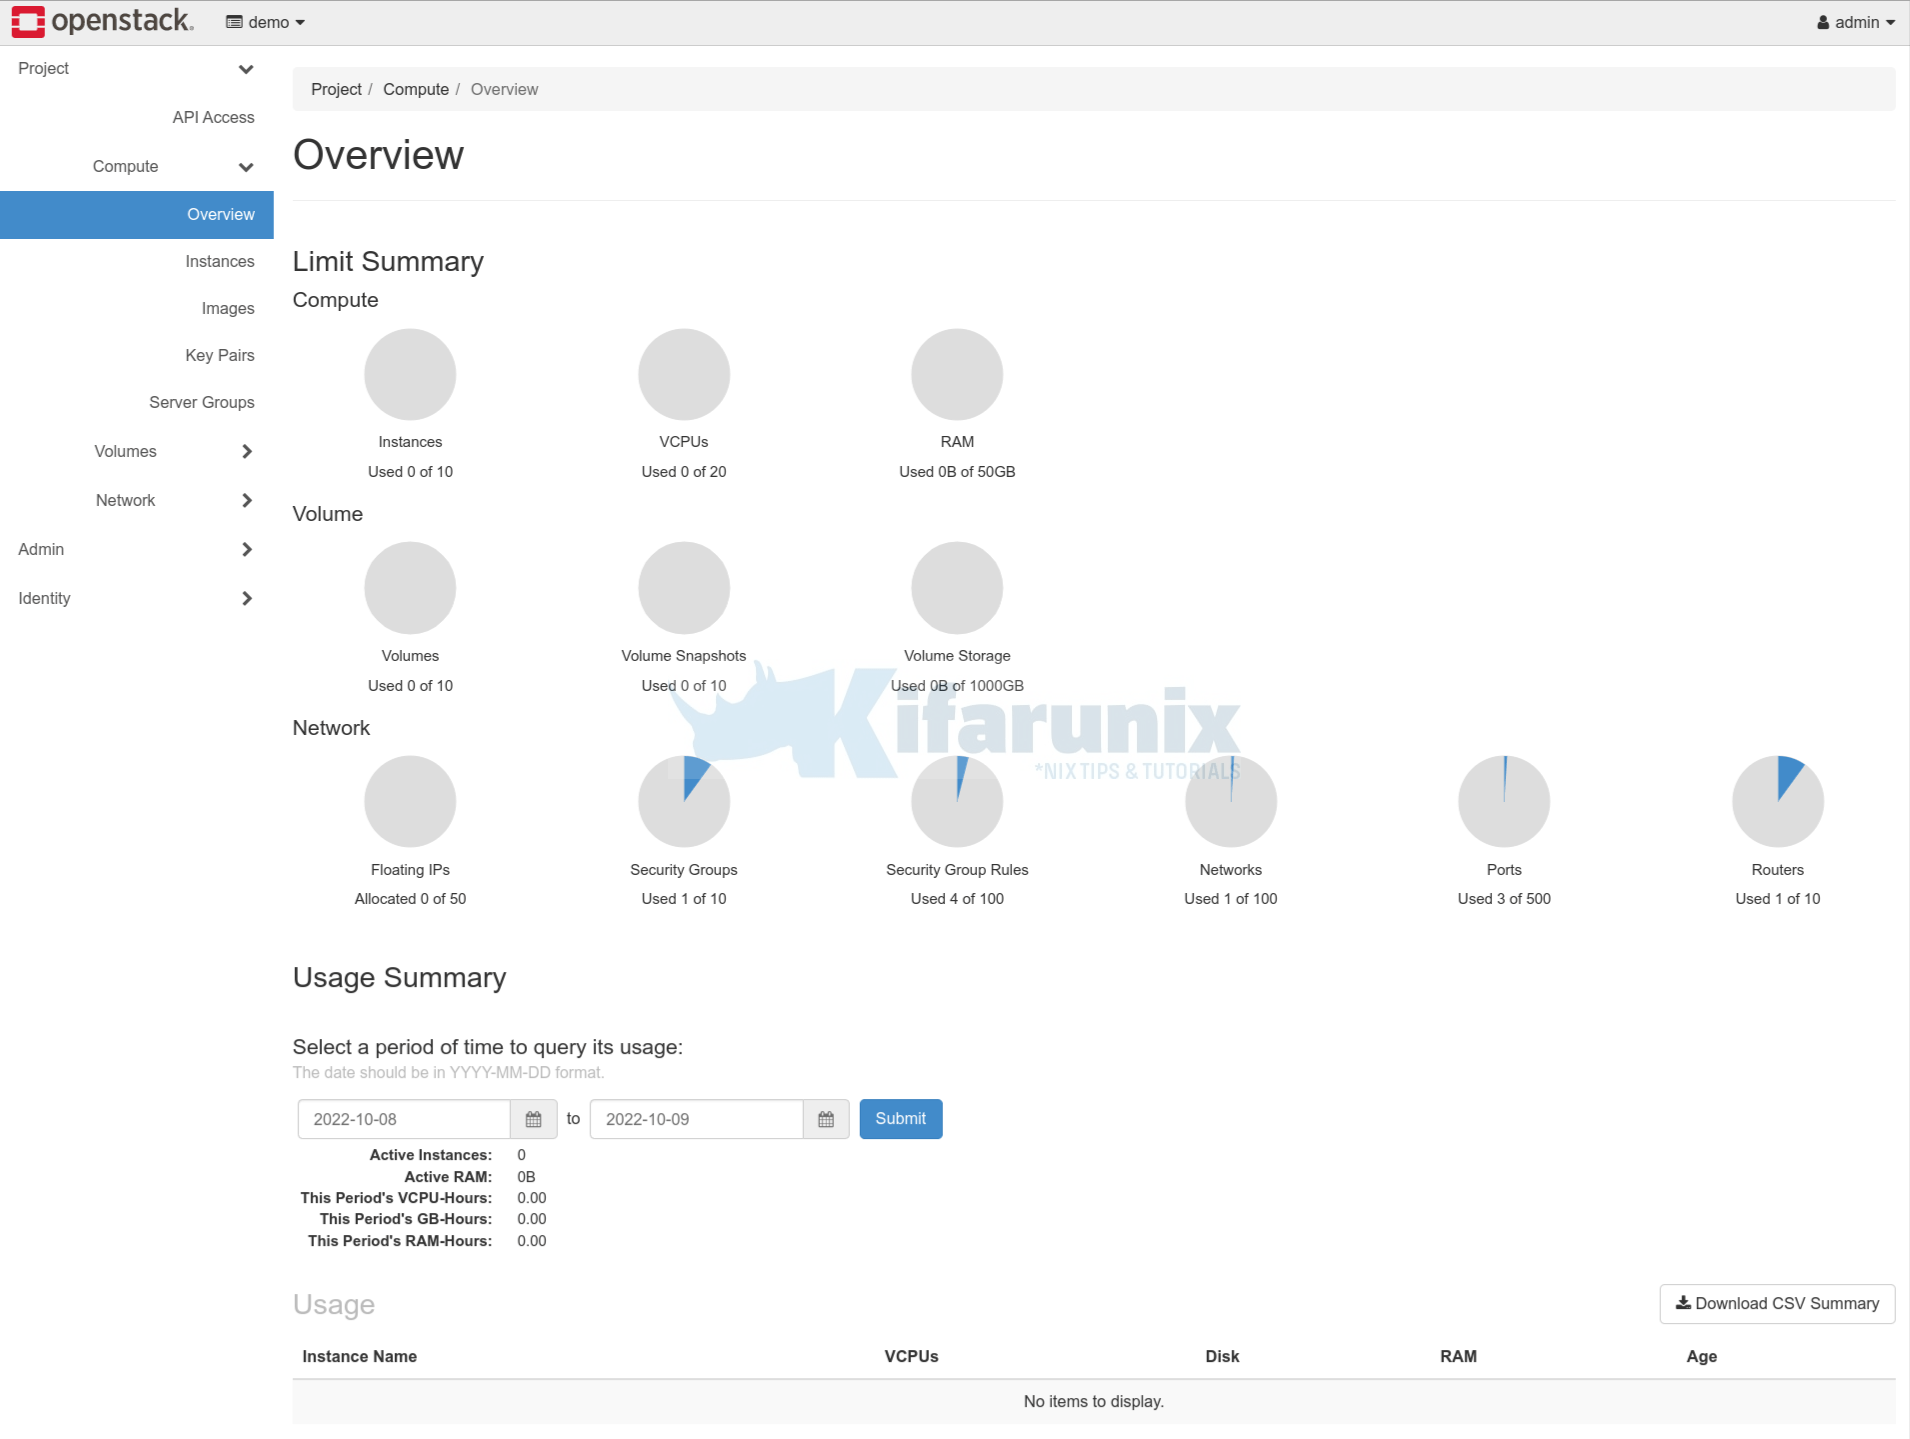Open the start date calendar picker

(x=533, y=1119)
